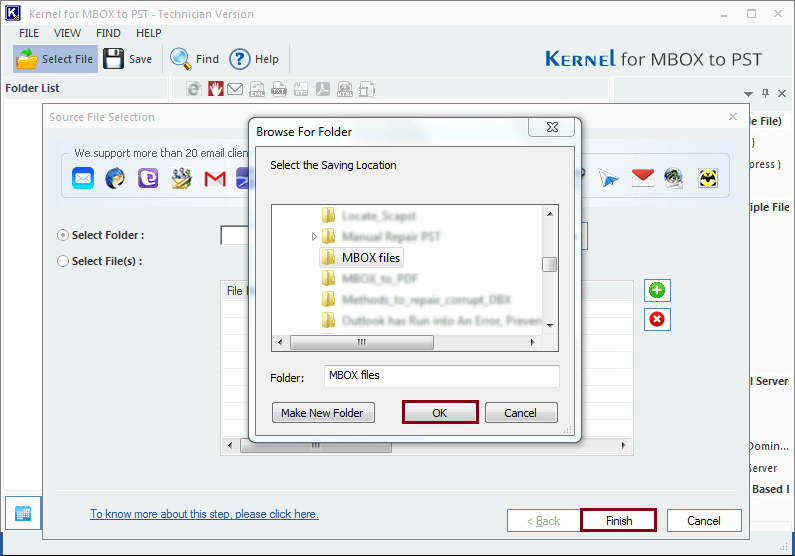Screen dimensions: 795x556
Task: Select the 'MBOX_to_PDF' folder in tree
Action: point(379,278)
